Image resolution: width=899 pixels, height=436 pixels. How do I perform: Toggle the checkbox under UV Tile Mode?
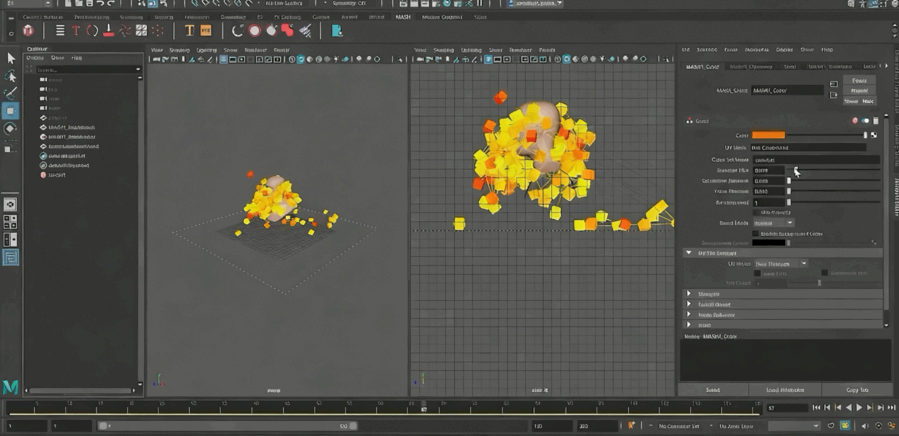coord(757,273)
